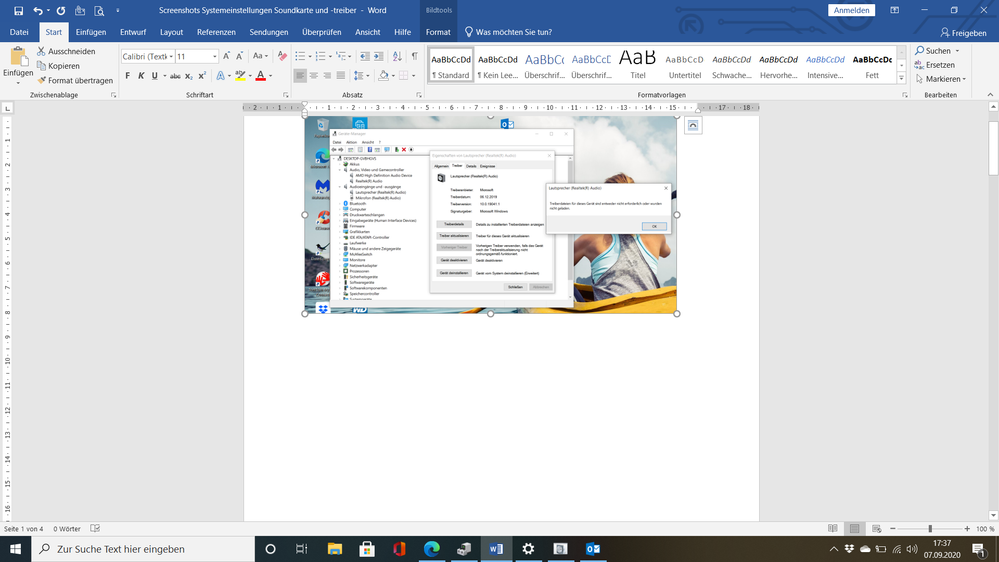
Task: Toggle italic formatting (K)
Action: [x=141, y=76]
